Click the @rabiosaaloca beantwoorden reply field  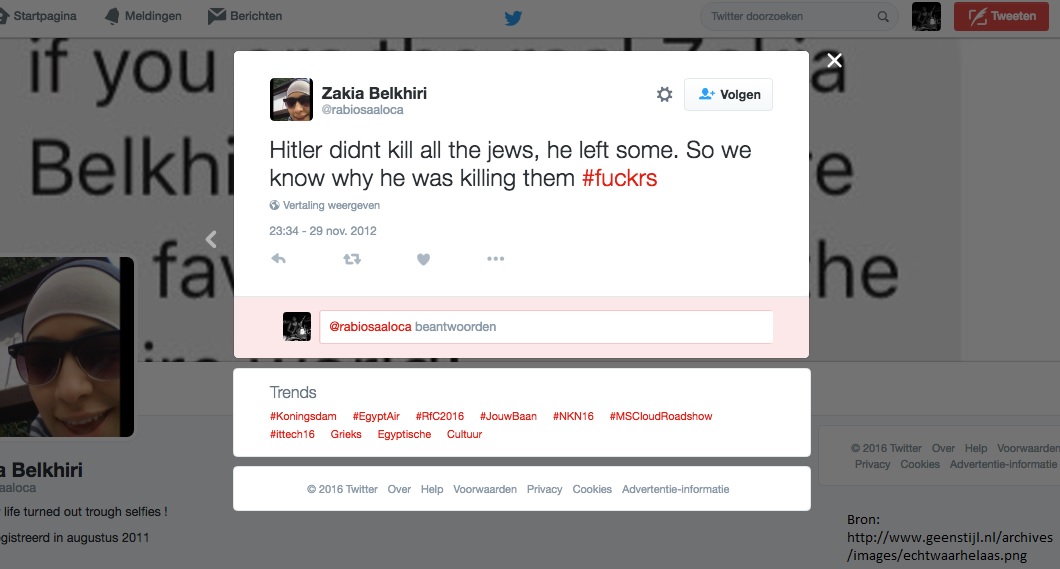[x=546, y=327]
